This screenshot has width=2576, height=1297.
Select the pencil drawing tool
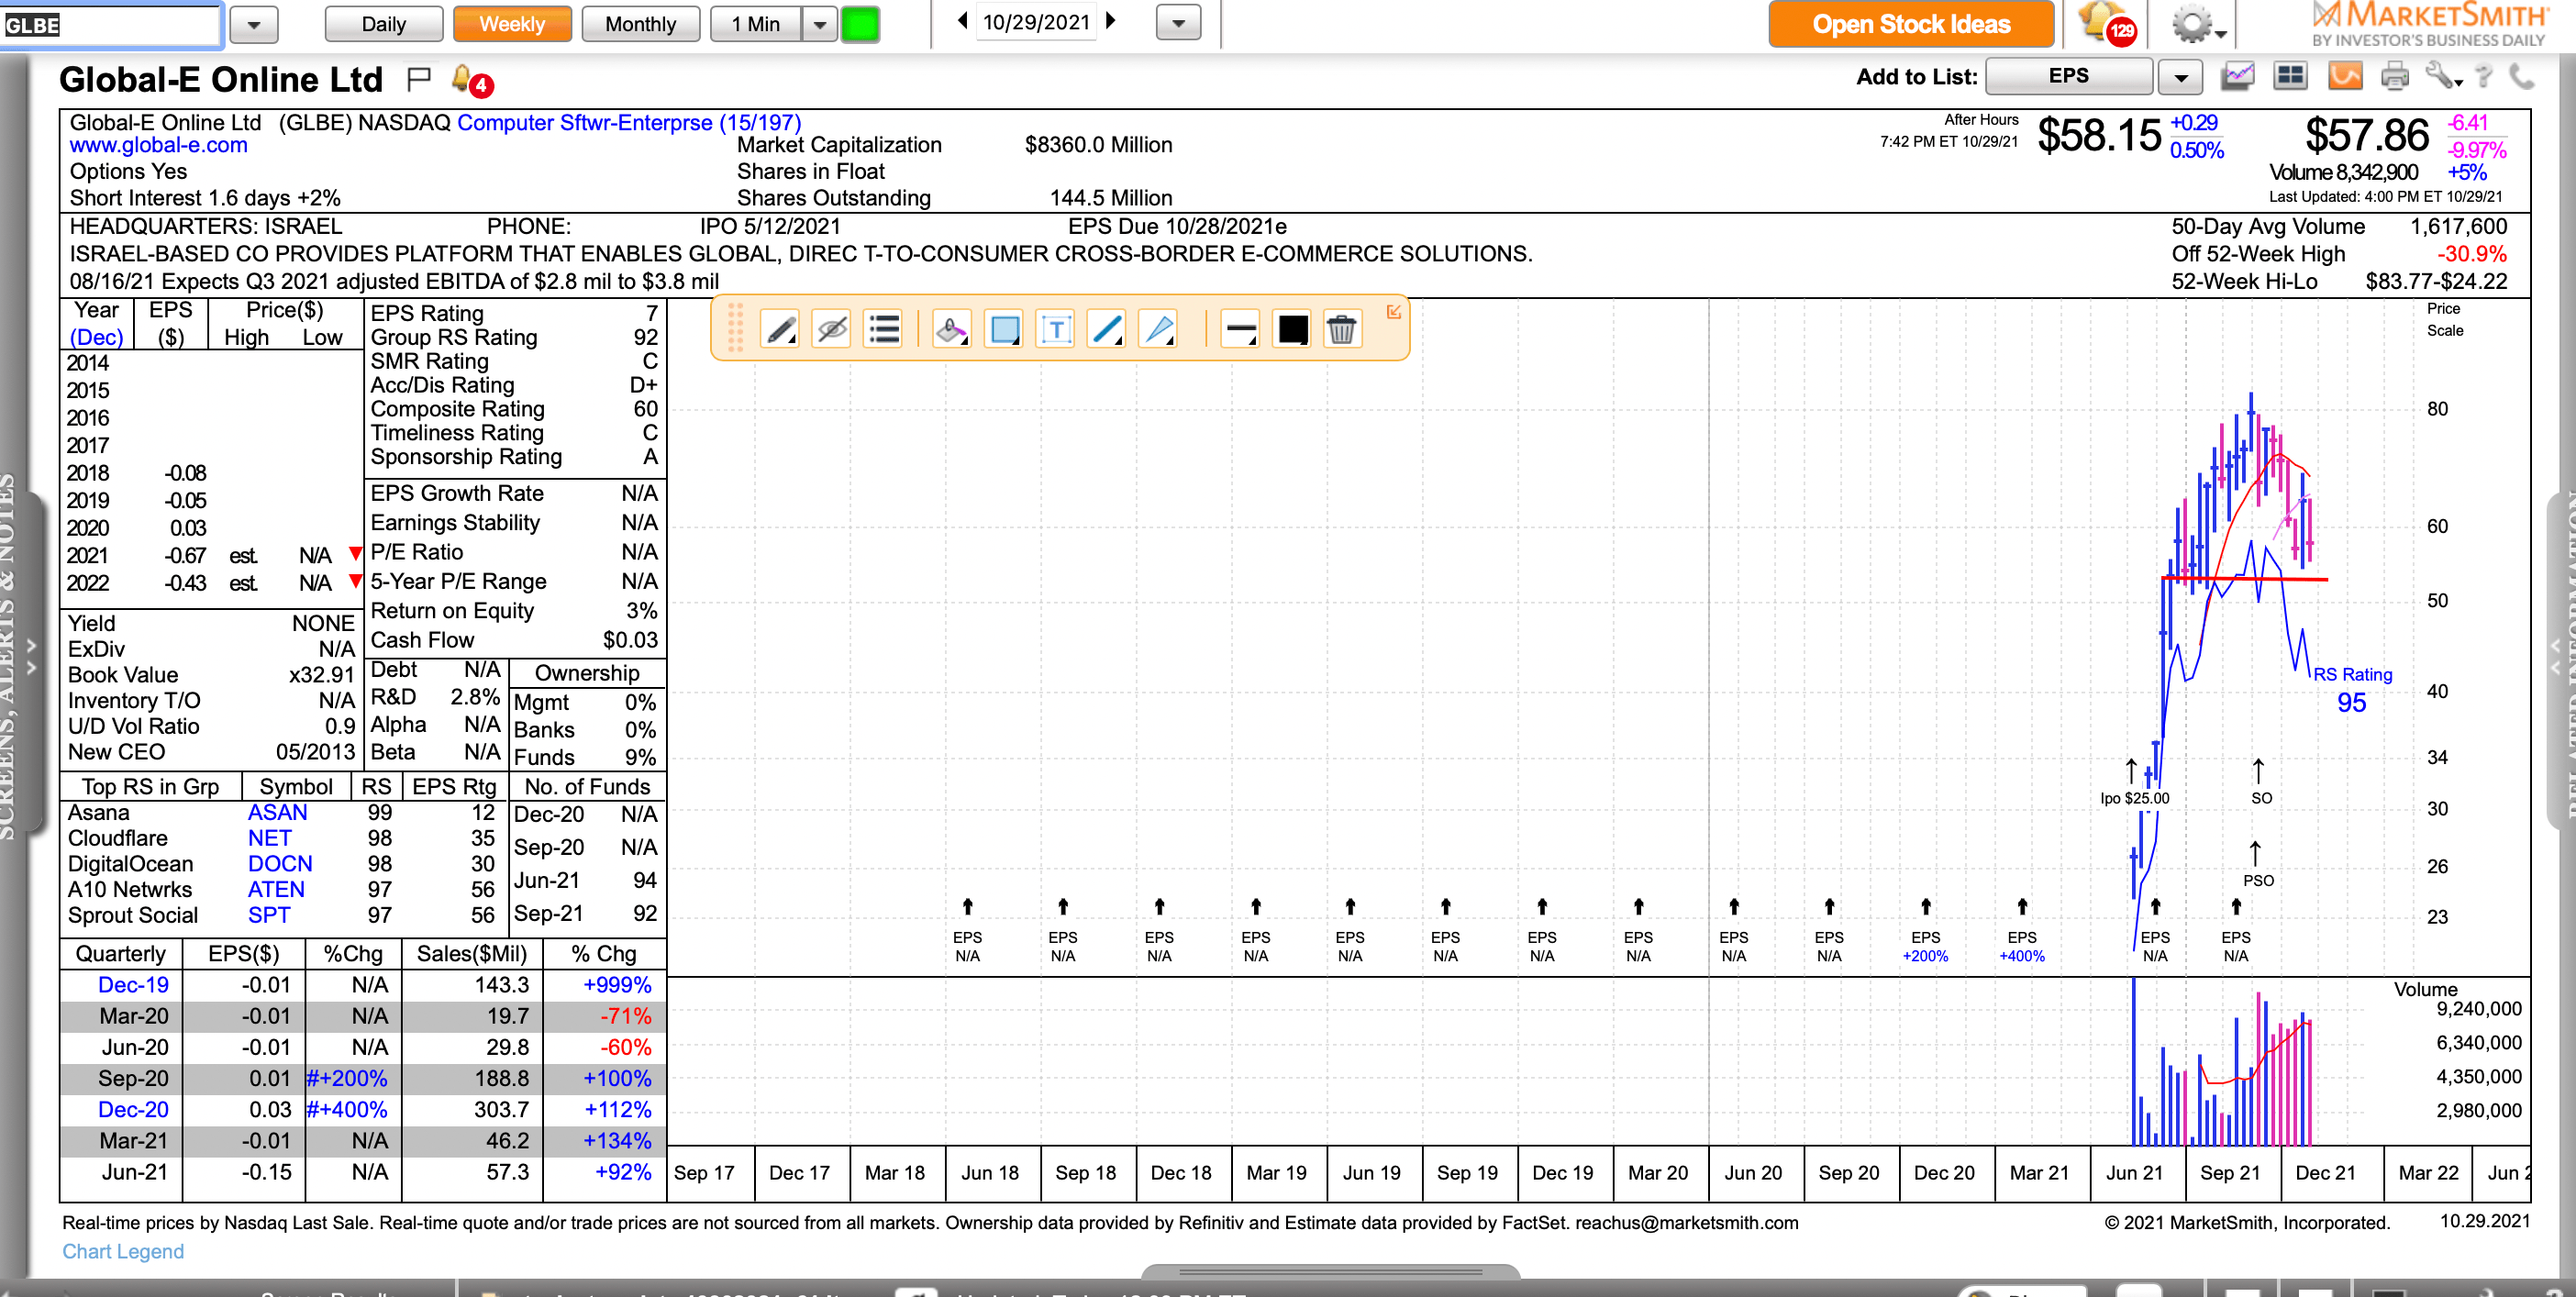point(779,328)
